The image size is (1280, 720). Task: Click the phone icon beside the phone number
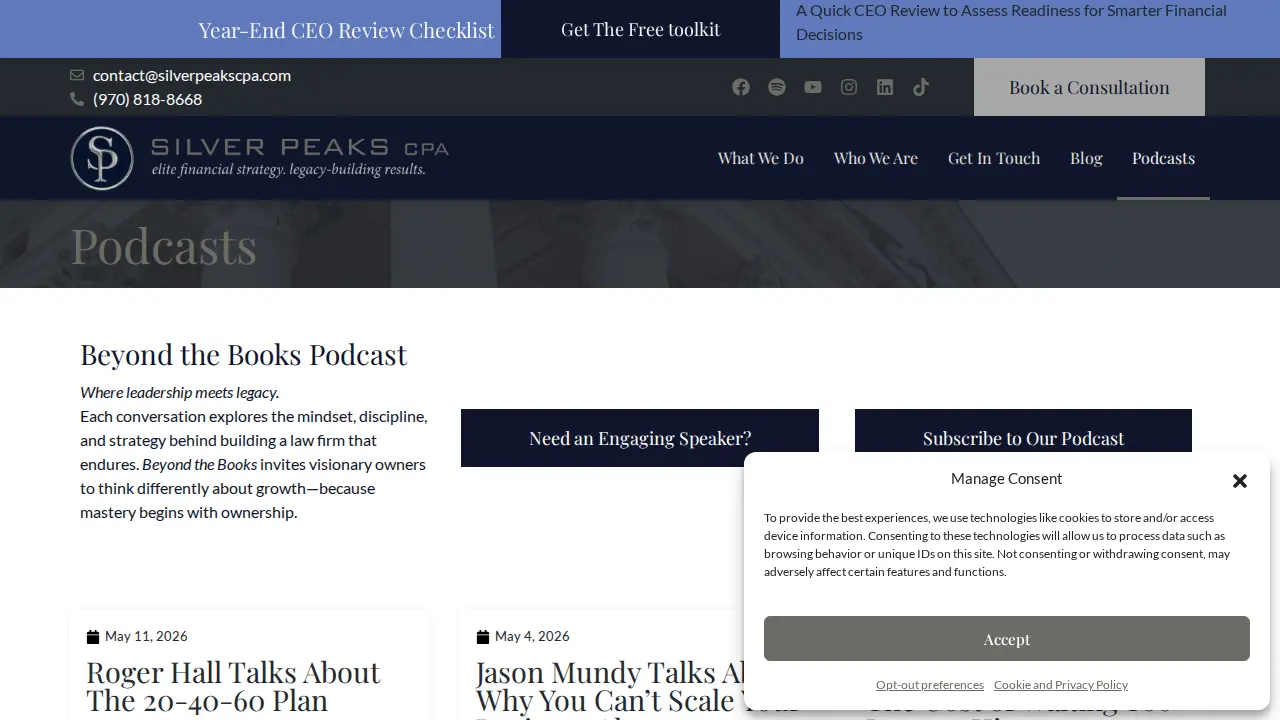pos(77,99)
